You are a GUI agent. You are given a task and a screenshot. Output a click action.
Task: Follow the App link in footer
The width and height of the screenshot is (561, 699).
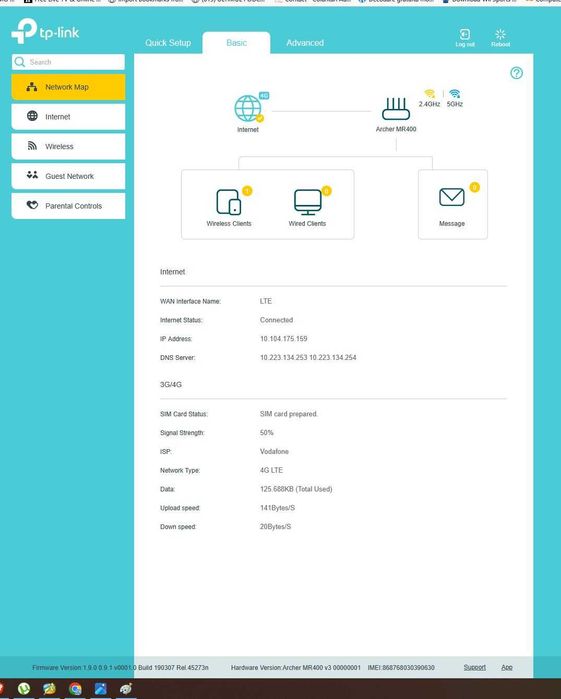[x=507, y=667]
